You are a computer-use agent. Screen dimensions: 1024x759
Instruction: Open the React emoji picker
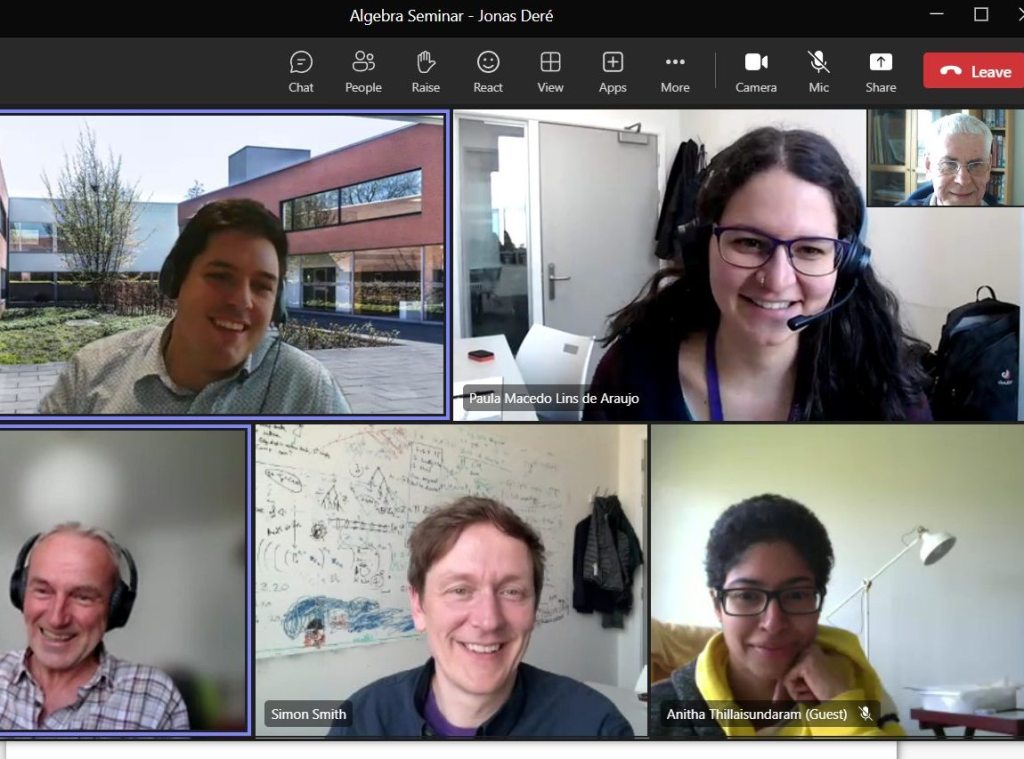[x=488, y=72]
